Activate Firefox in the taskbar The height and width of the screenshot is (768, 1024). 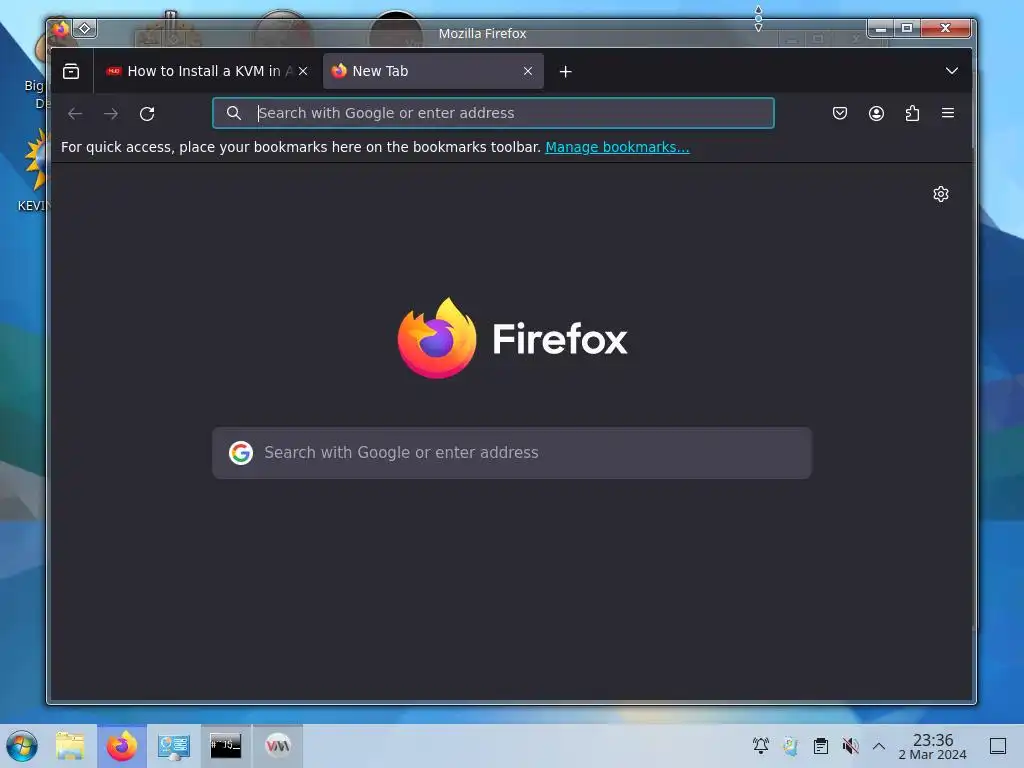(122, 746)
